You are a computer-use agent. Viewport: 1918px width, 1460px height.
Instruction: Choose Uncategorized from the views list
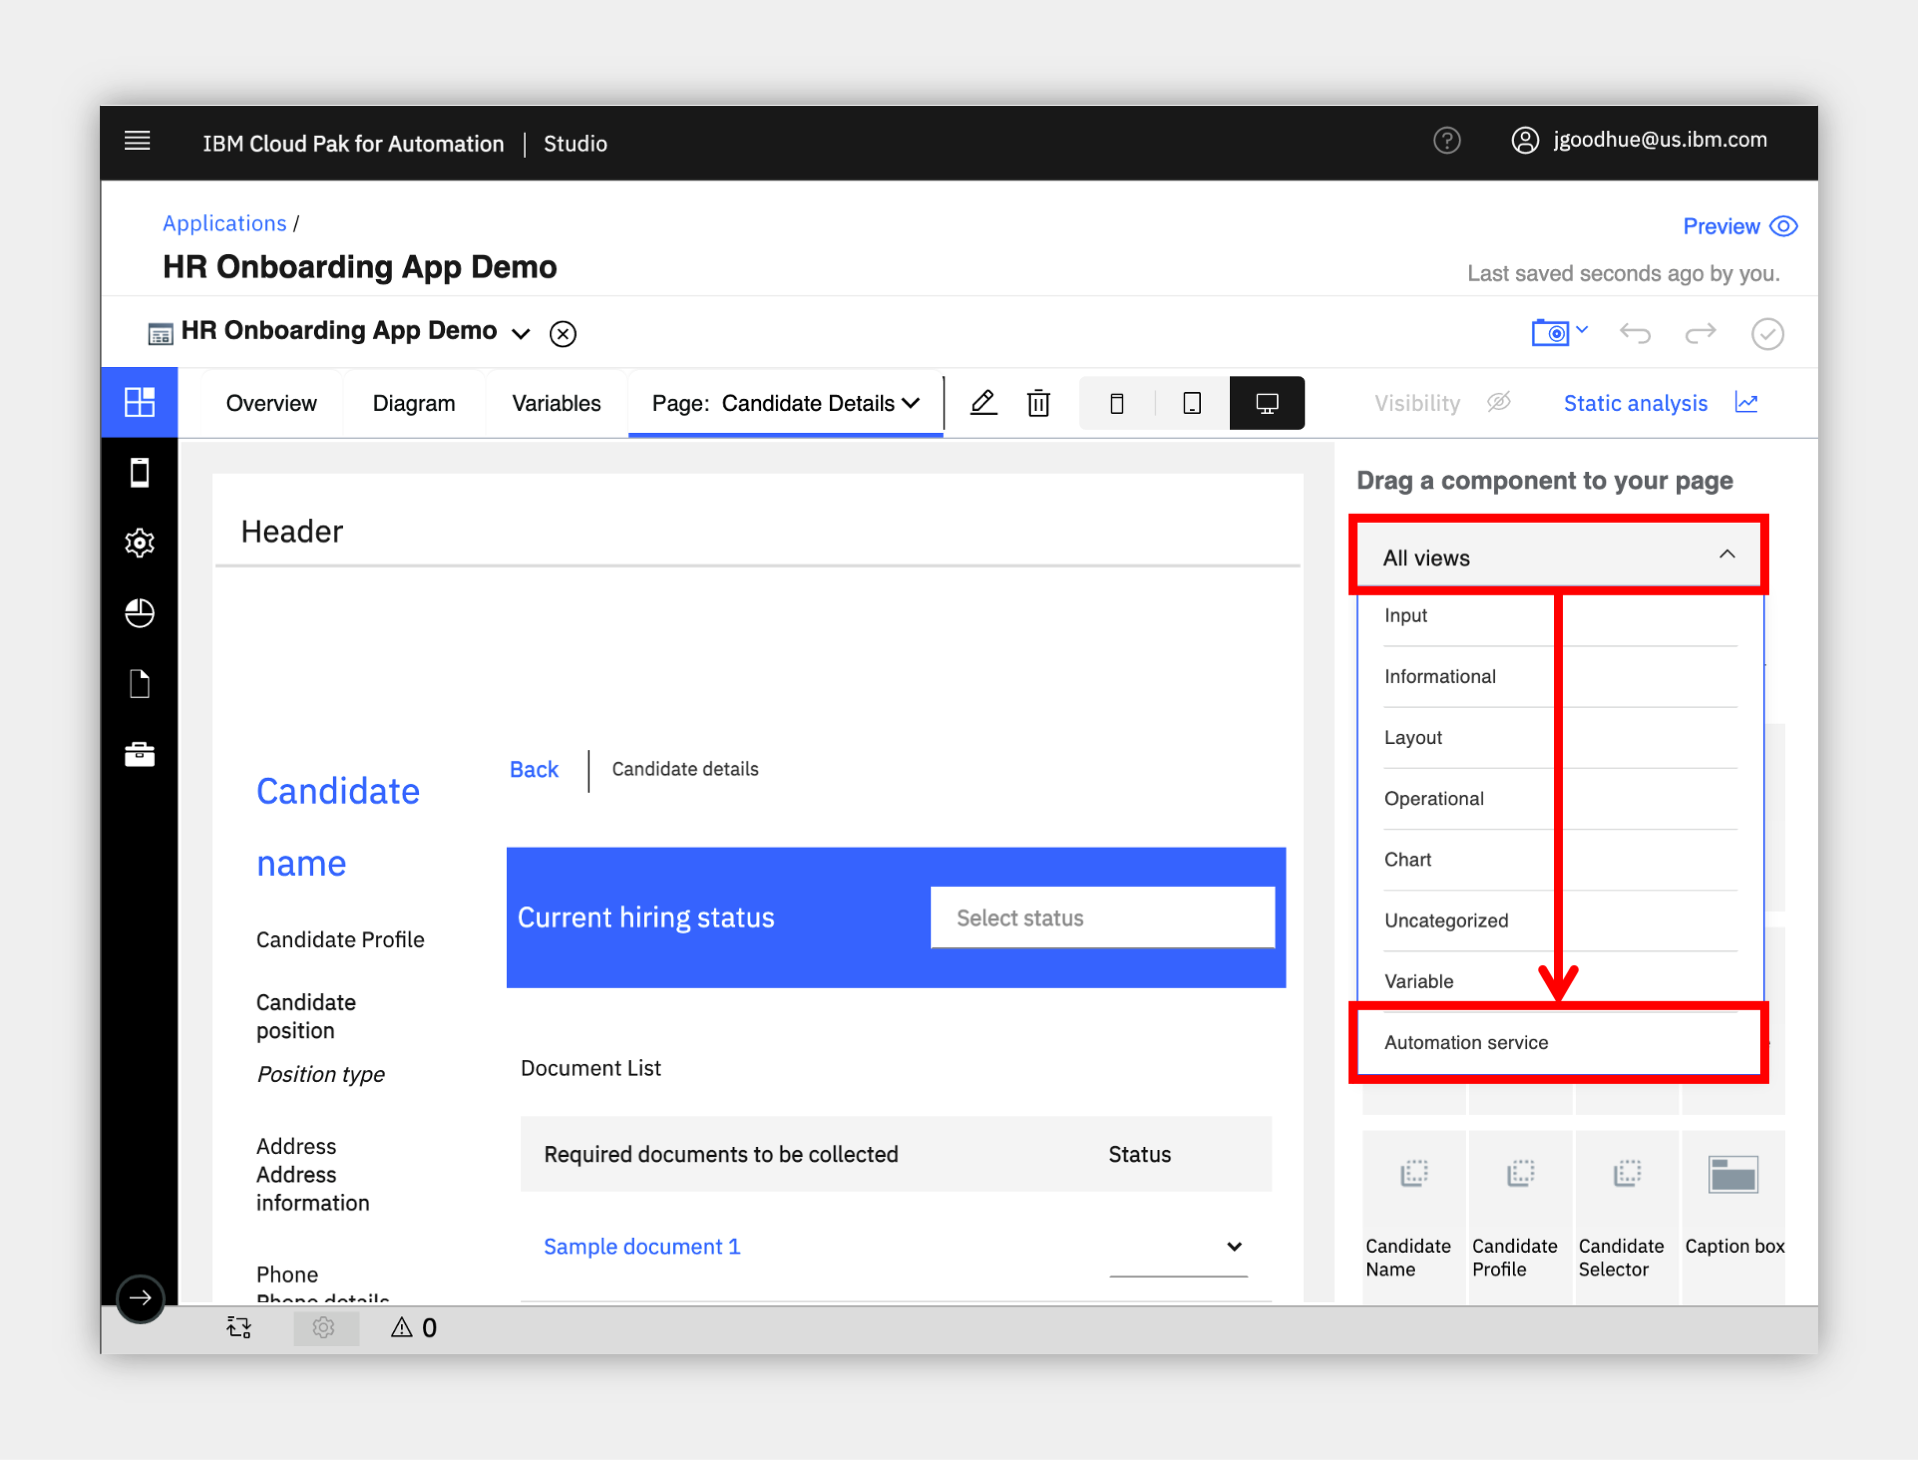pos(1560,921)
